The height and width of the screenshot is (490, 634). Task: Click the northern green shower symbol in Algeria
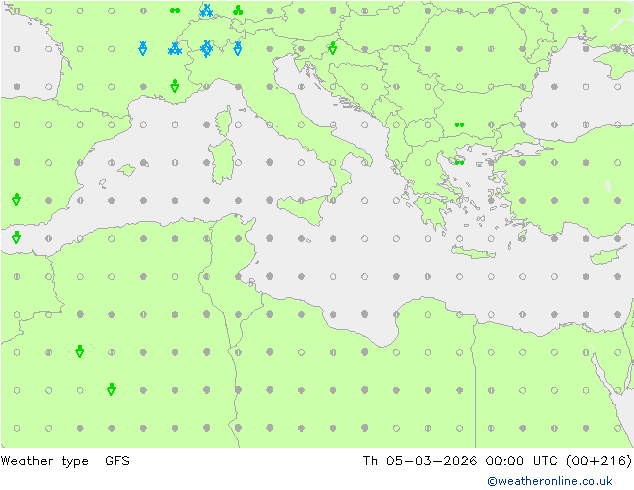(80, 352)
